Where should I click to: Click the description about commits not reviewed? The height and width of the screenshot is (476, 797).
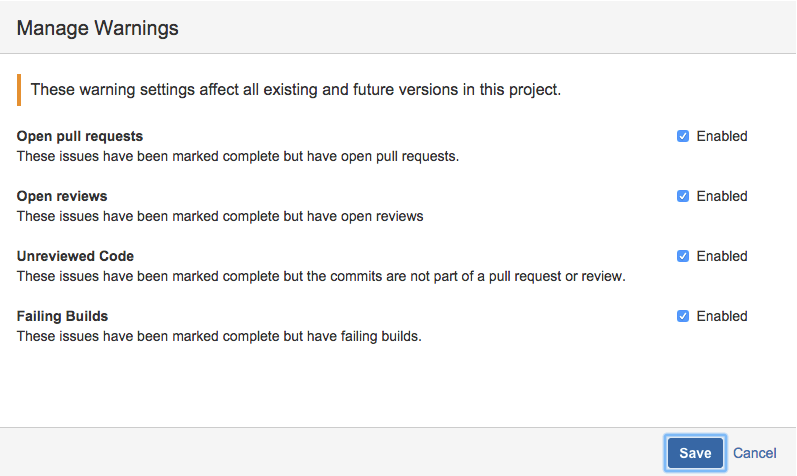tap(321, 277)
